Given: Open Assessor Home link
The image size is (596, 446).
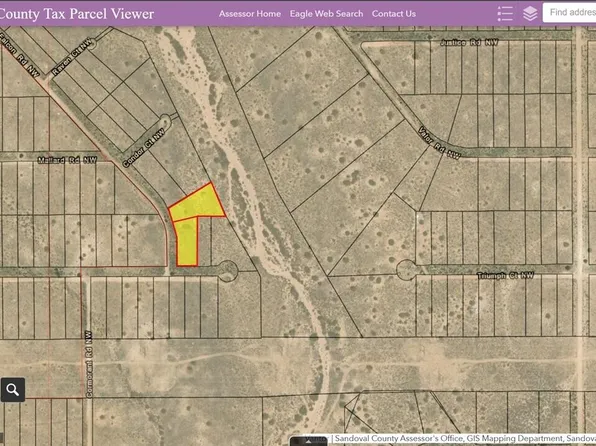Looking at the screenshot, I should tap(250, 14).
